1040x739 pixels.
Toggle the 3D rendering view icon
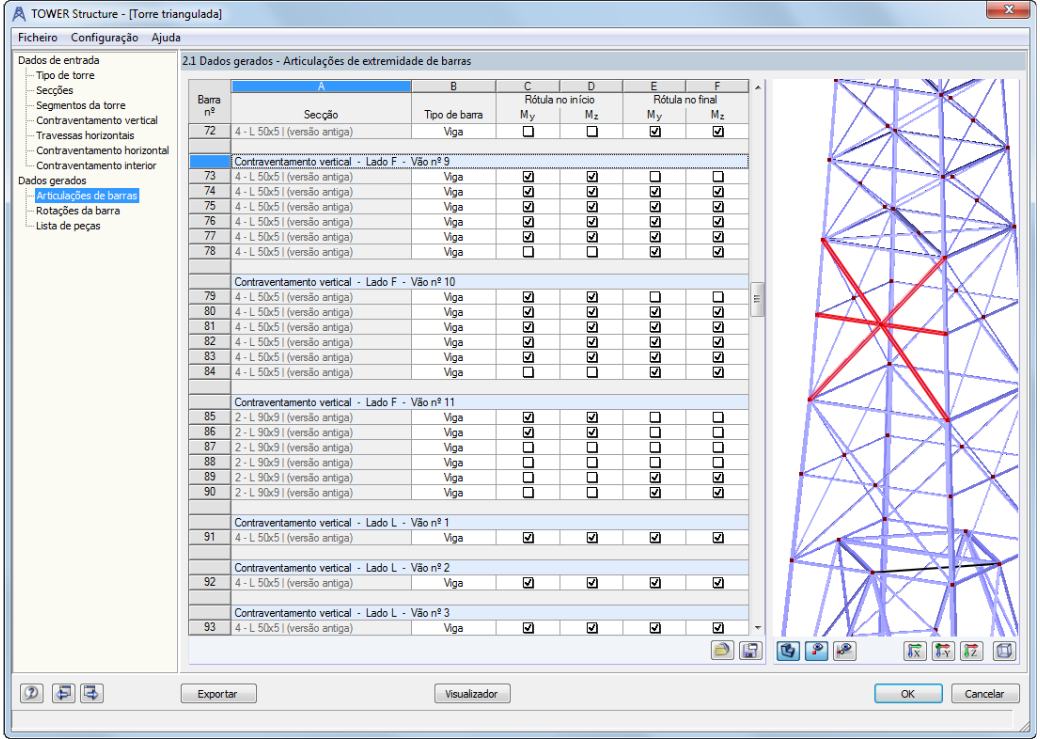(x=788, y=650)
